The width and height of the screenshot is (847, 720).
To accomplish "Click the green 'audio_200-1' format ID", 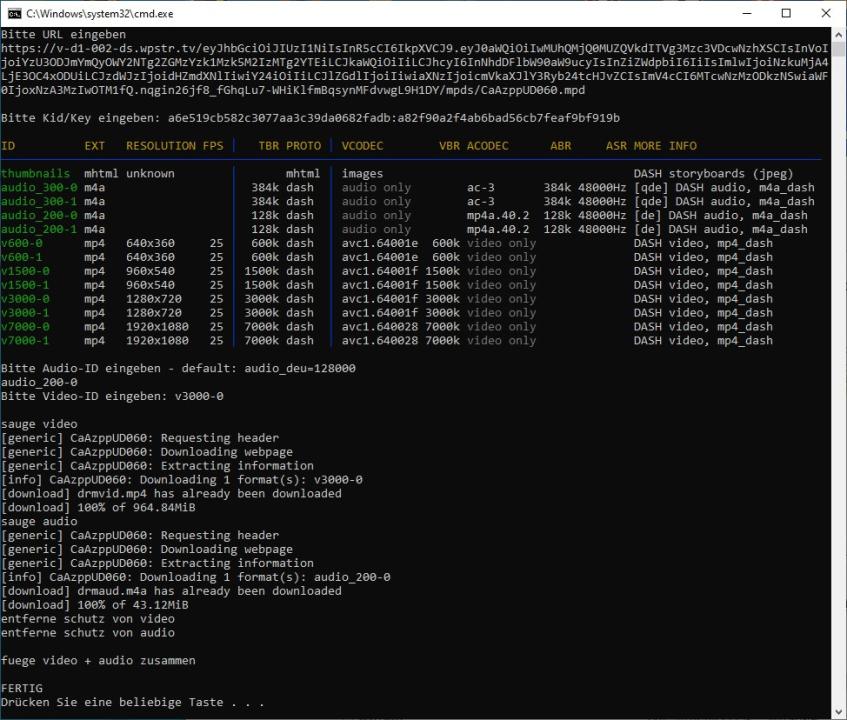I will click(39, 229).
